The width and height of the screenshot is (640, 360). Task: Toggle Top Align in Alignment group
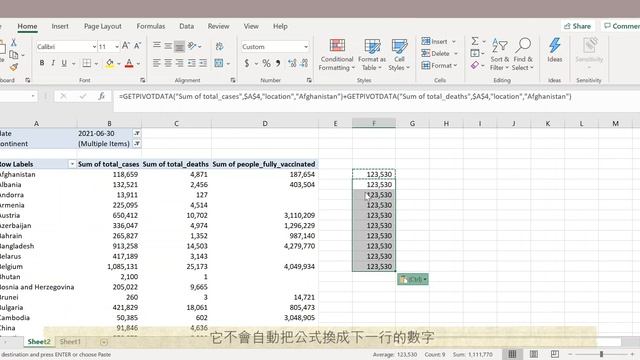(156, 46)
